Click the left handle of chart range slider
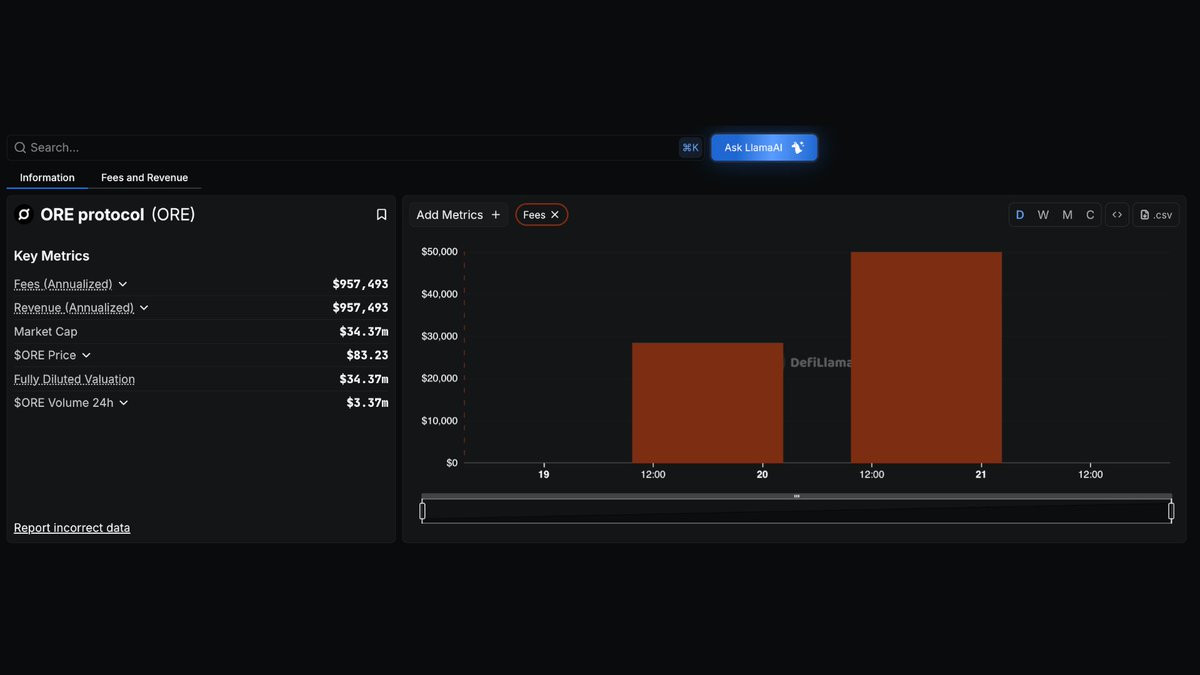The height and width of the screenshot is (675, 1200). 422,511
